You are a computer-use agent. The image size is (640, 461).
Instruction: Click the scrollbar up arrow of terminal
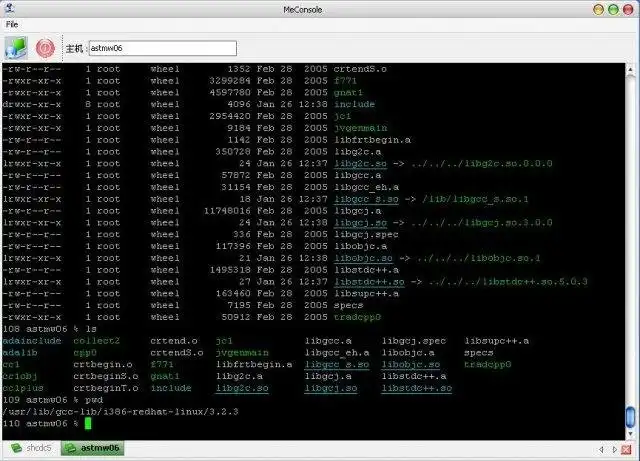[631, 70]
